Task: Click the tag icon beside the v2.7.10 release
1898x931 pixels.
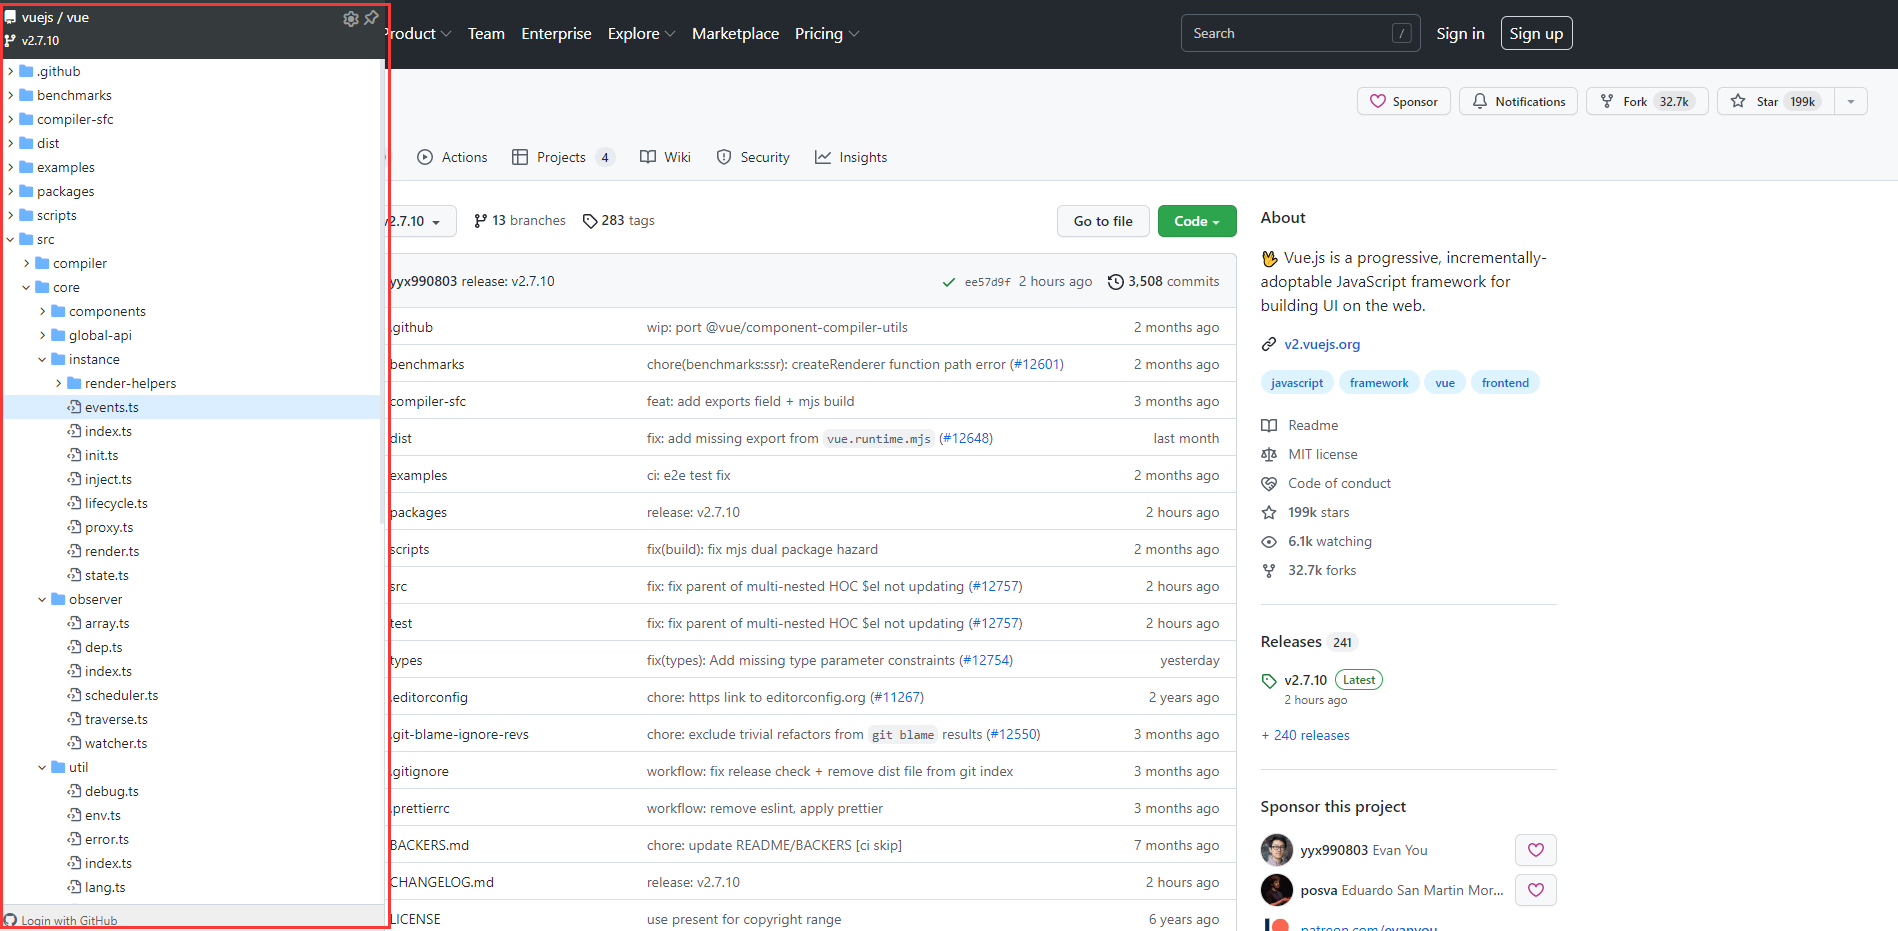Action: tap(1269, 681)
